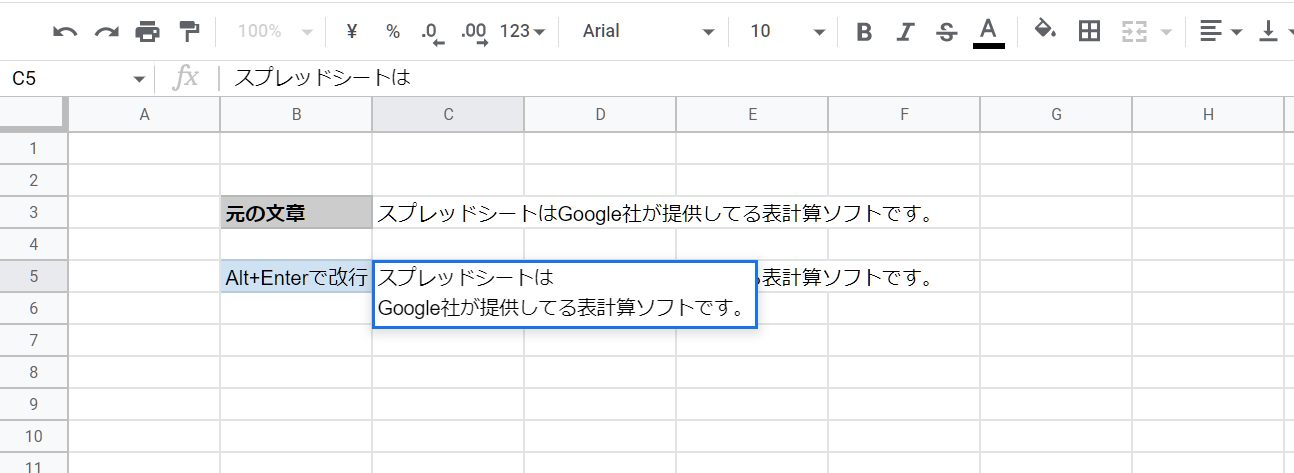Select row 10 header

pyautogui.click(x=33, y=436)
